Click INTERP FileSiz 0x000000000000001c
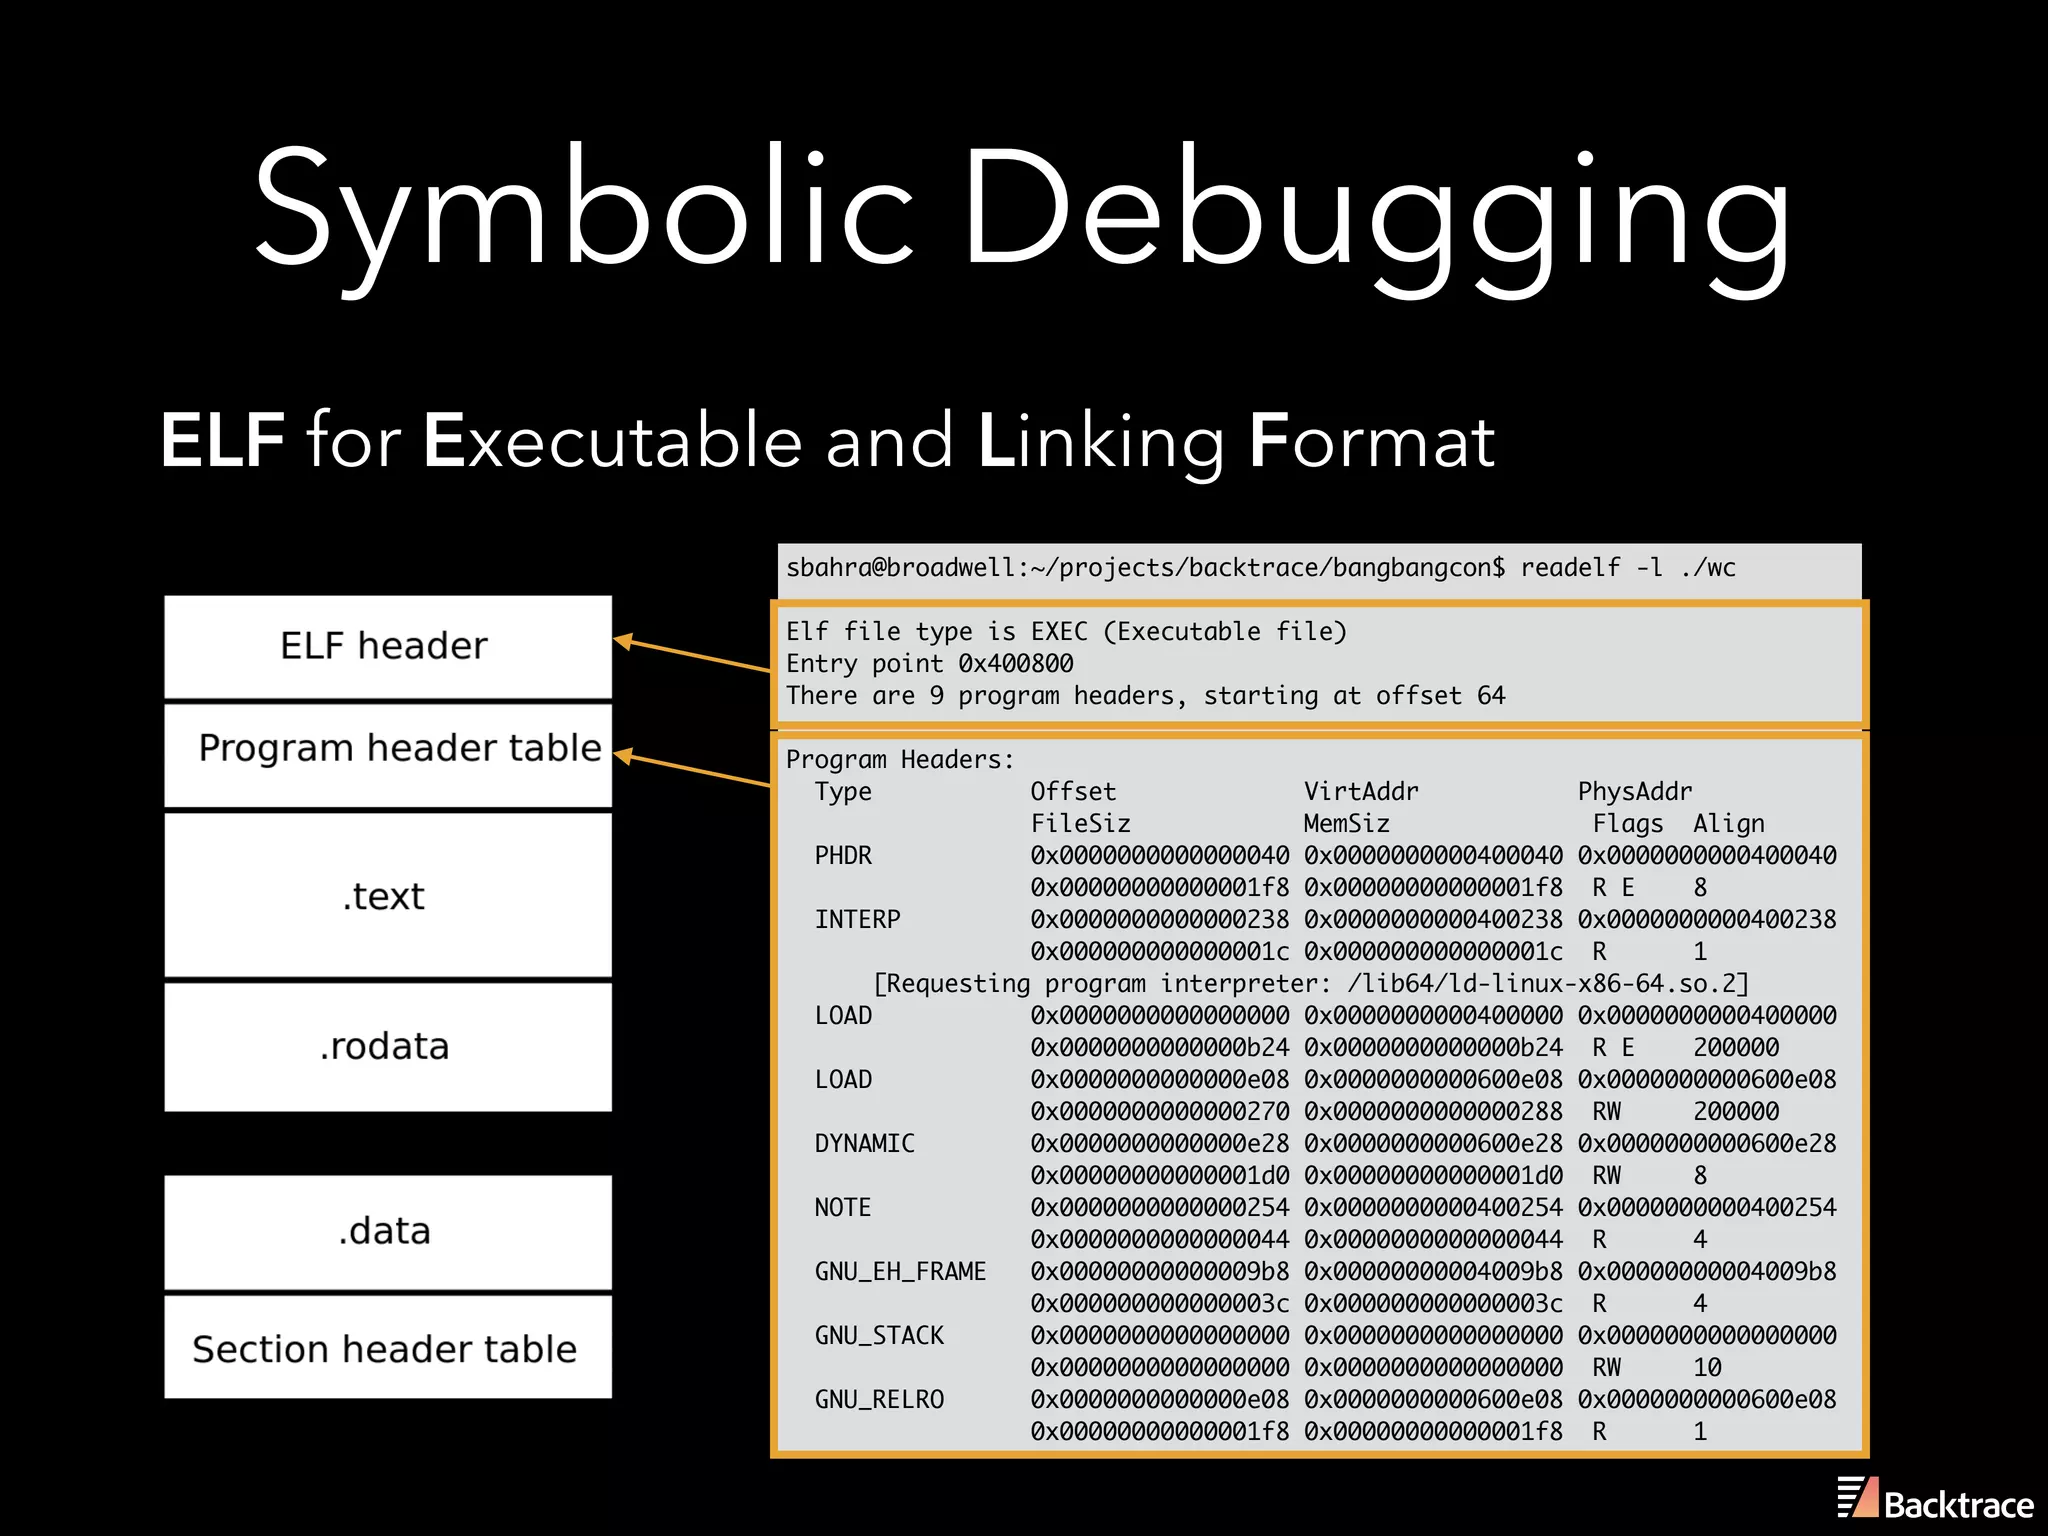The width and height of the screenshot is (2048, 1536). click(x=1160, y=952)
